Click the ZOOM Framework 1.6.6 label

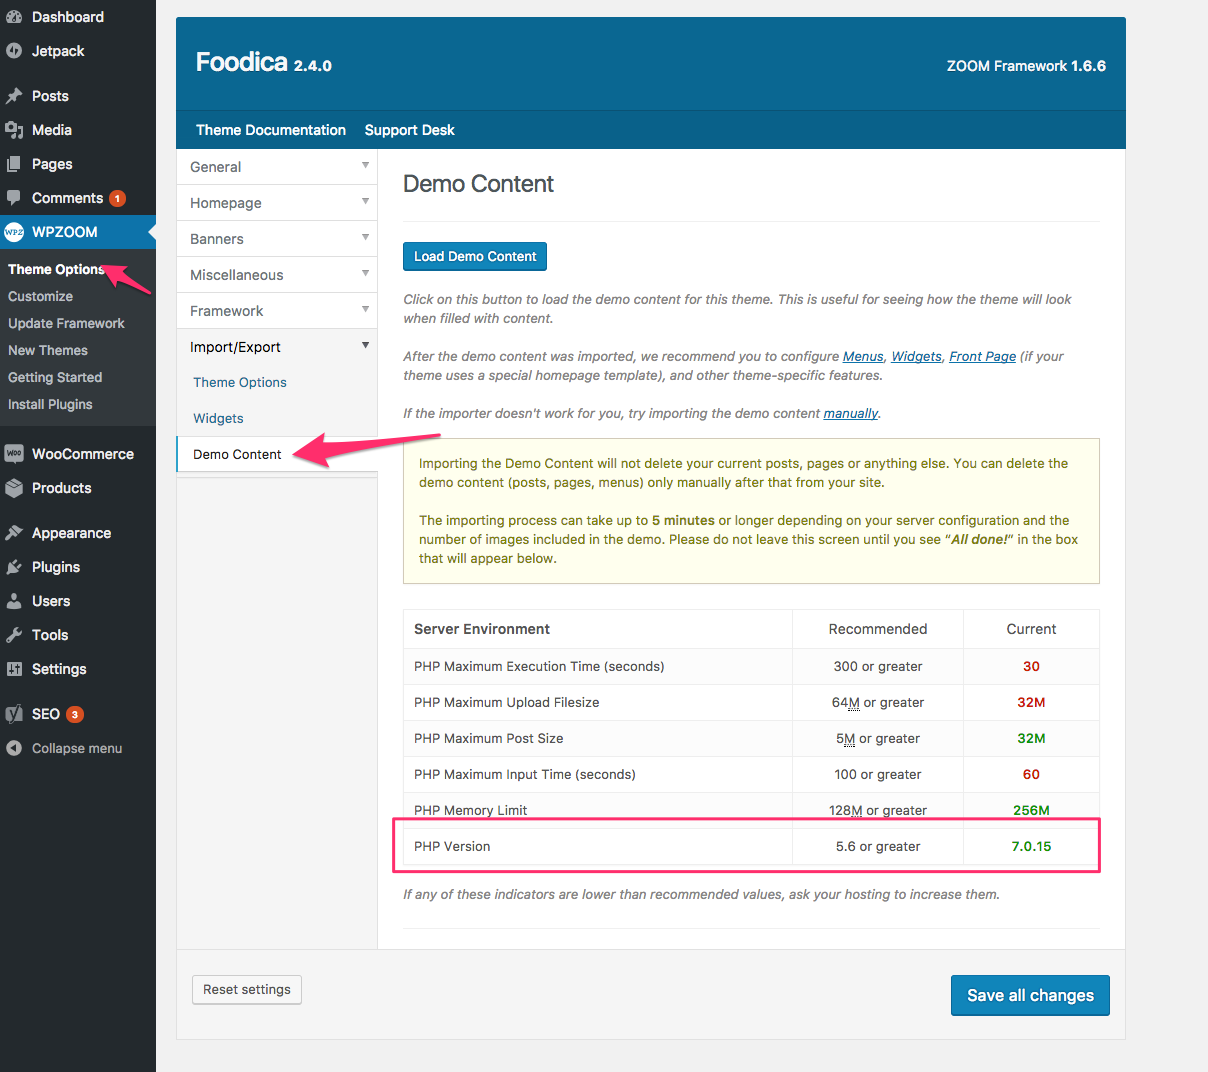1026,66
